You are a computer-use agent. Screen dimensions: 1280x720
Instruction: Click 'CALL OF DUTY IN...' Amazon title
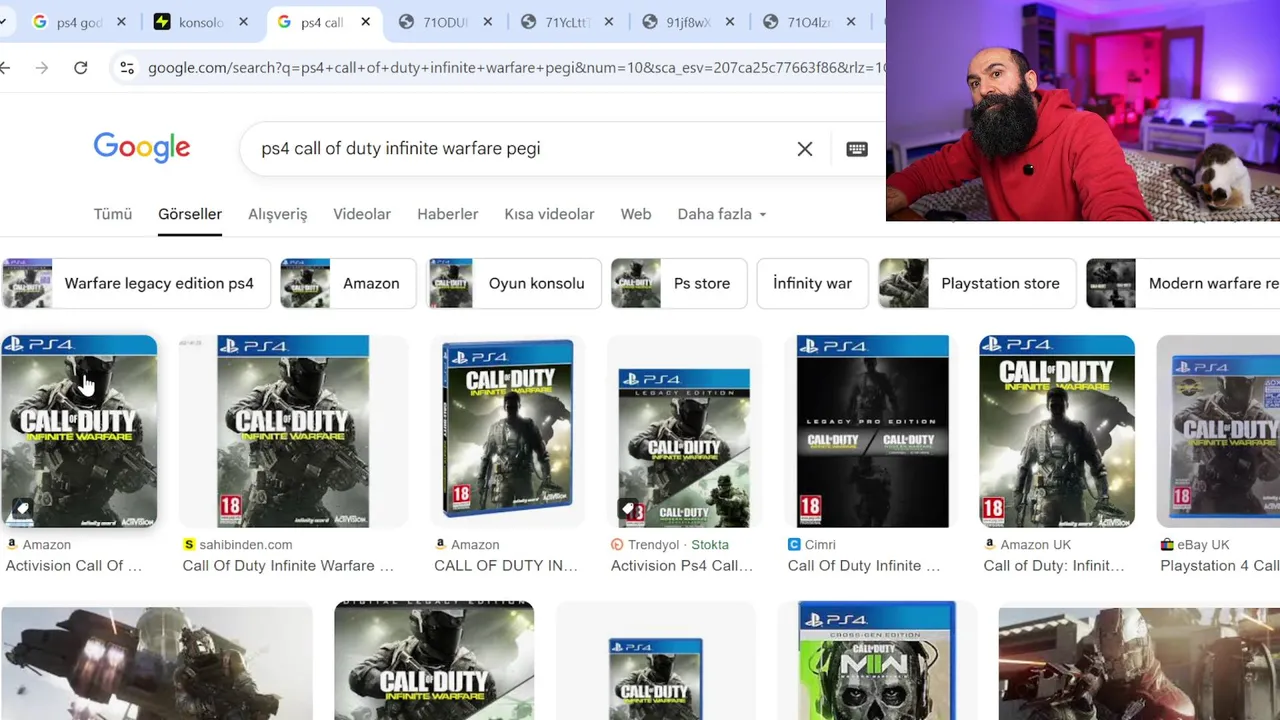pyautogui.click(x=506, y=566)
